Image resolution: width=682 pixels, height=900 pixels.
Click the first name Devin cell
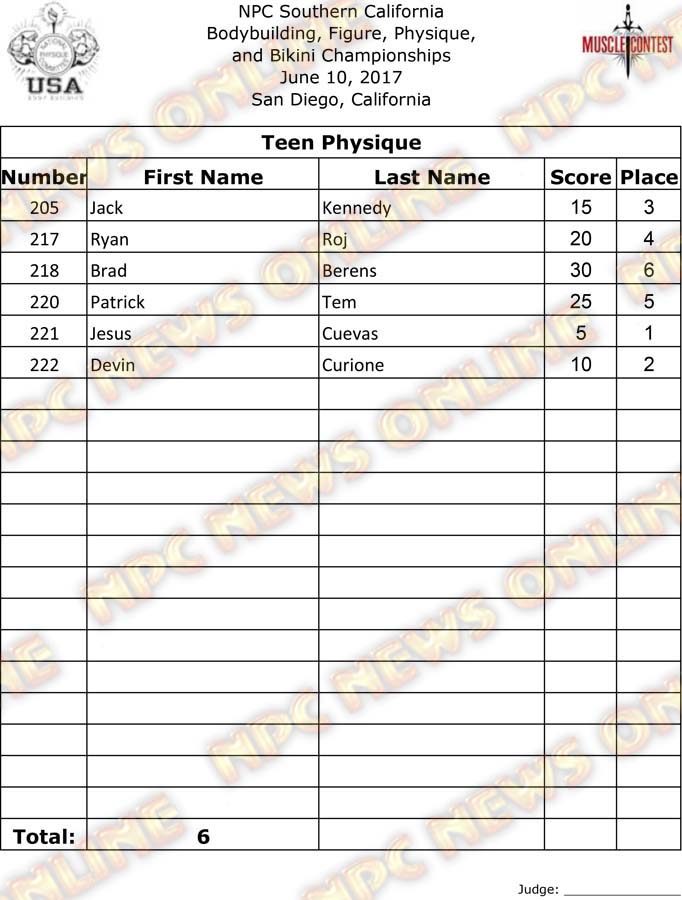112,365
